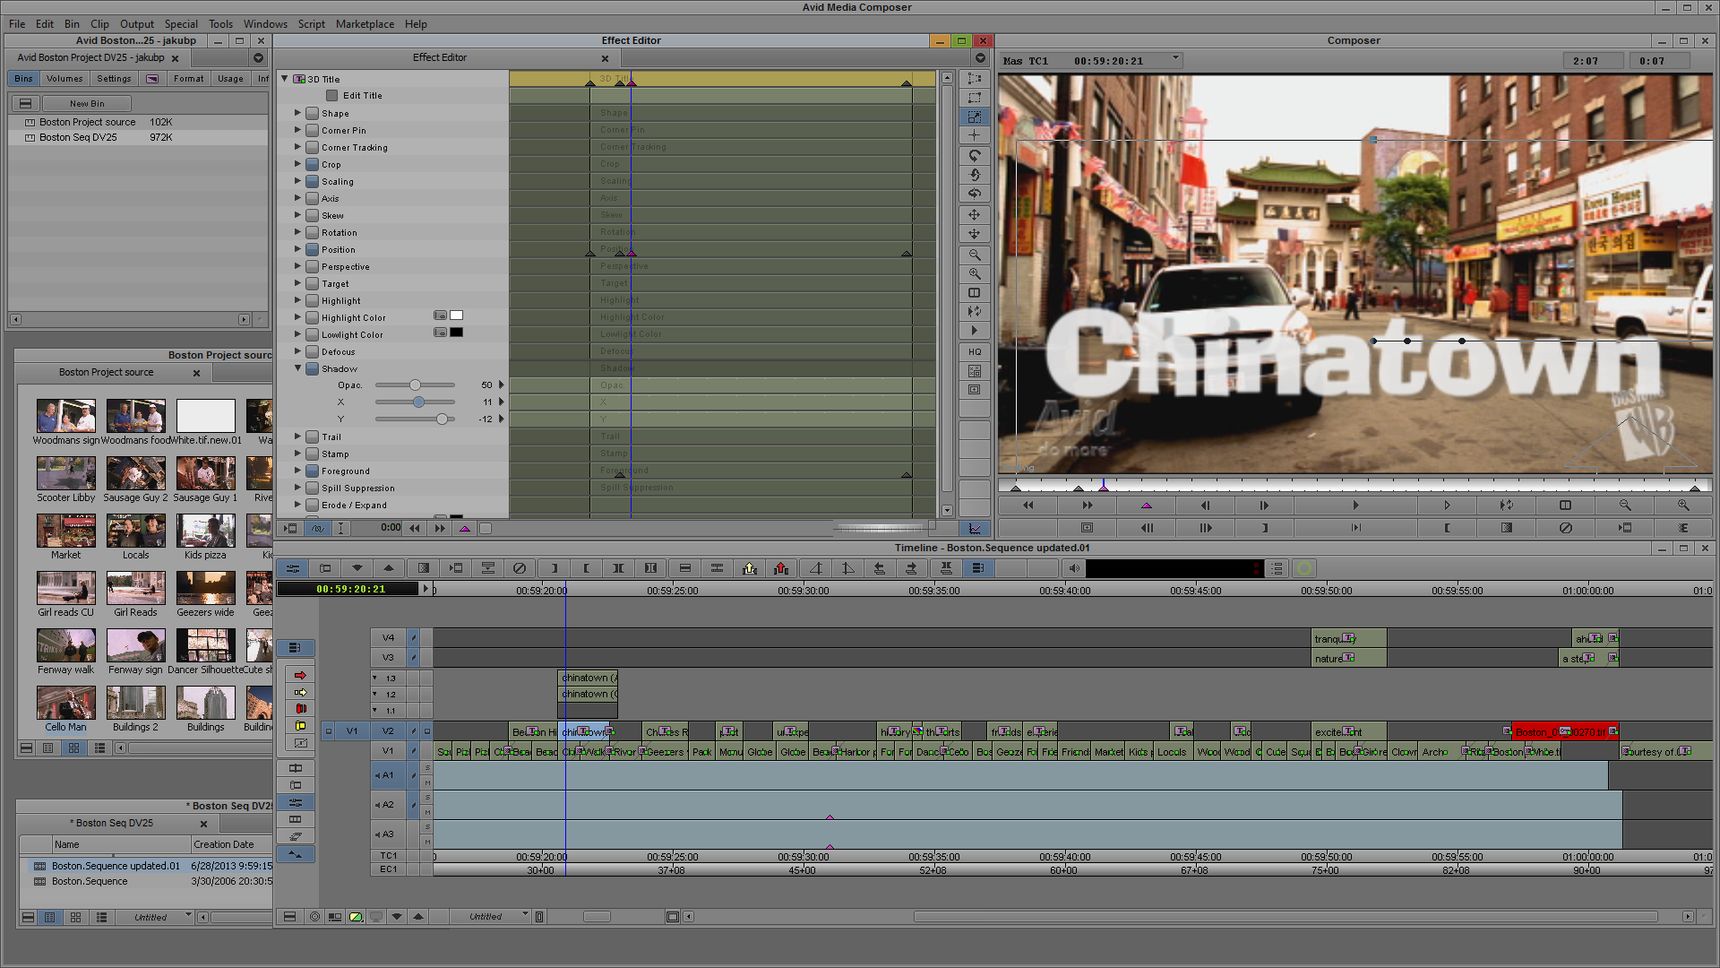Expand the Position parameter group
The image size is (1720, 968).
point(297,249)
